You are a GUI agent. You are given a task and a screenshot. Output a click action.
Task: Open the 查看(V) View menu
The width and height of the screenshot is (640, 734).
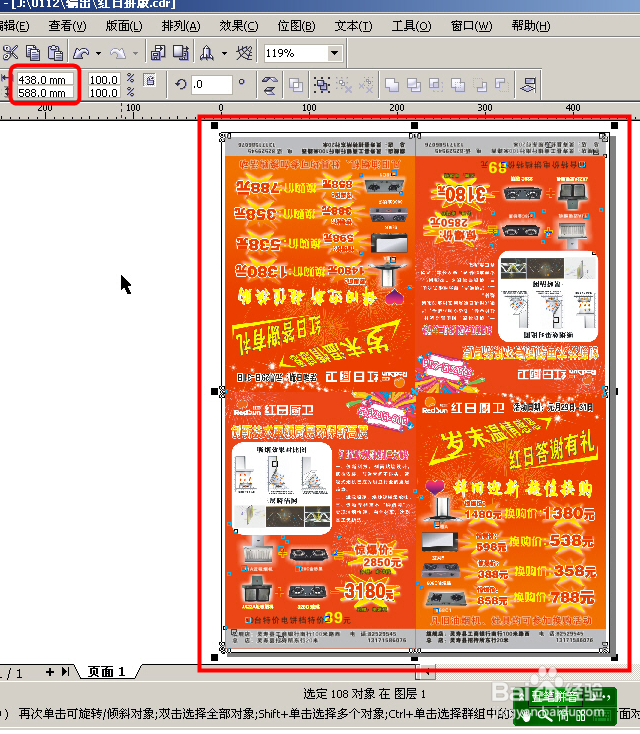tap(67, 26)
